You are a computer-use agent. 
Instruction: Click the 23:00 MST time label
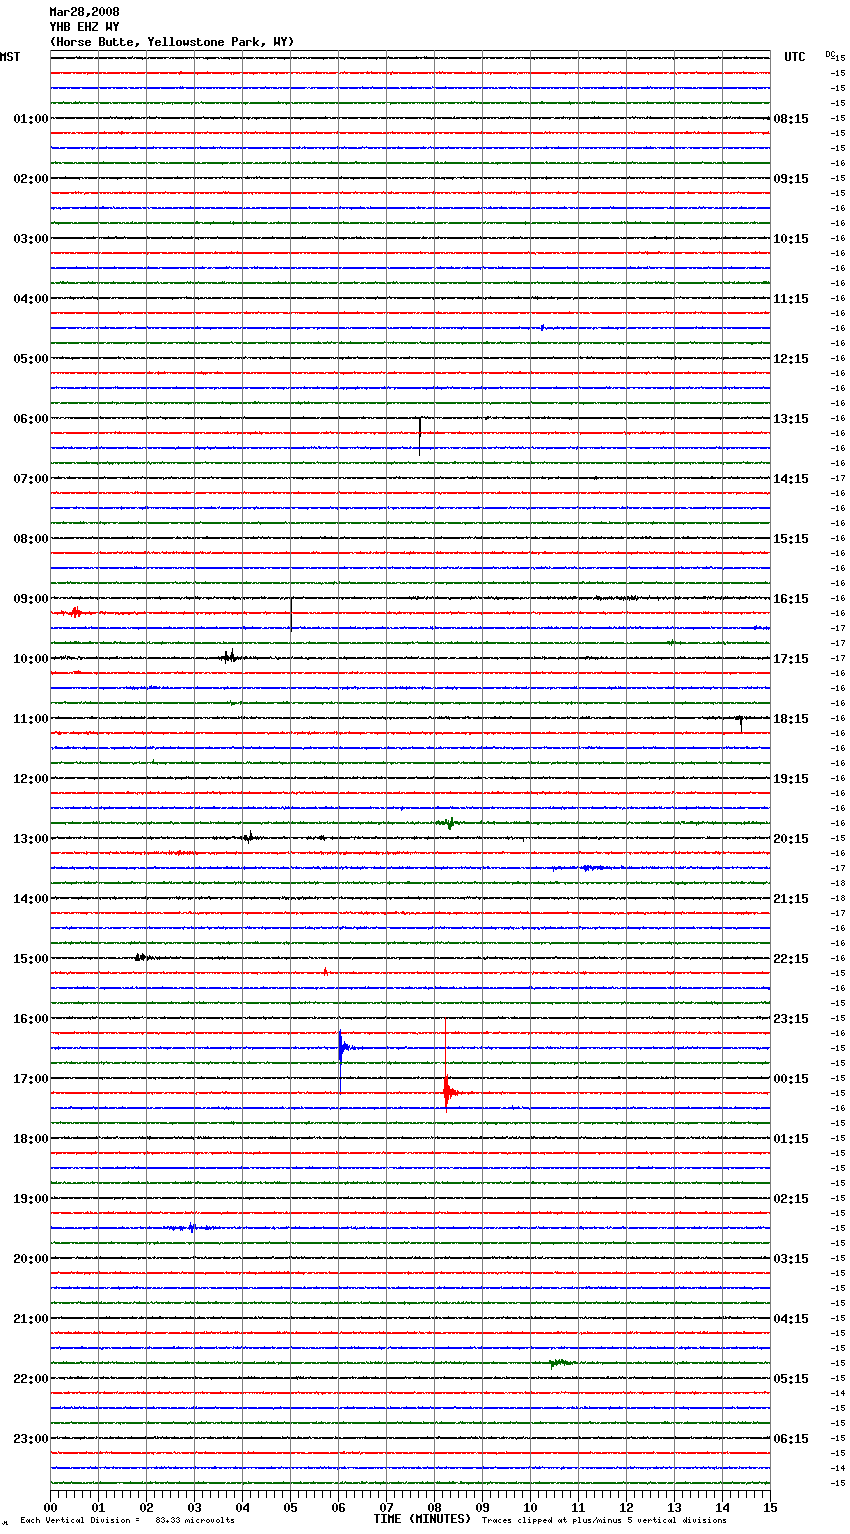coord(31,1439)
